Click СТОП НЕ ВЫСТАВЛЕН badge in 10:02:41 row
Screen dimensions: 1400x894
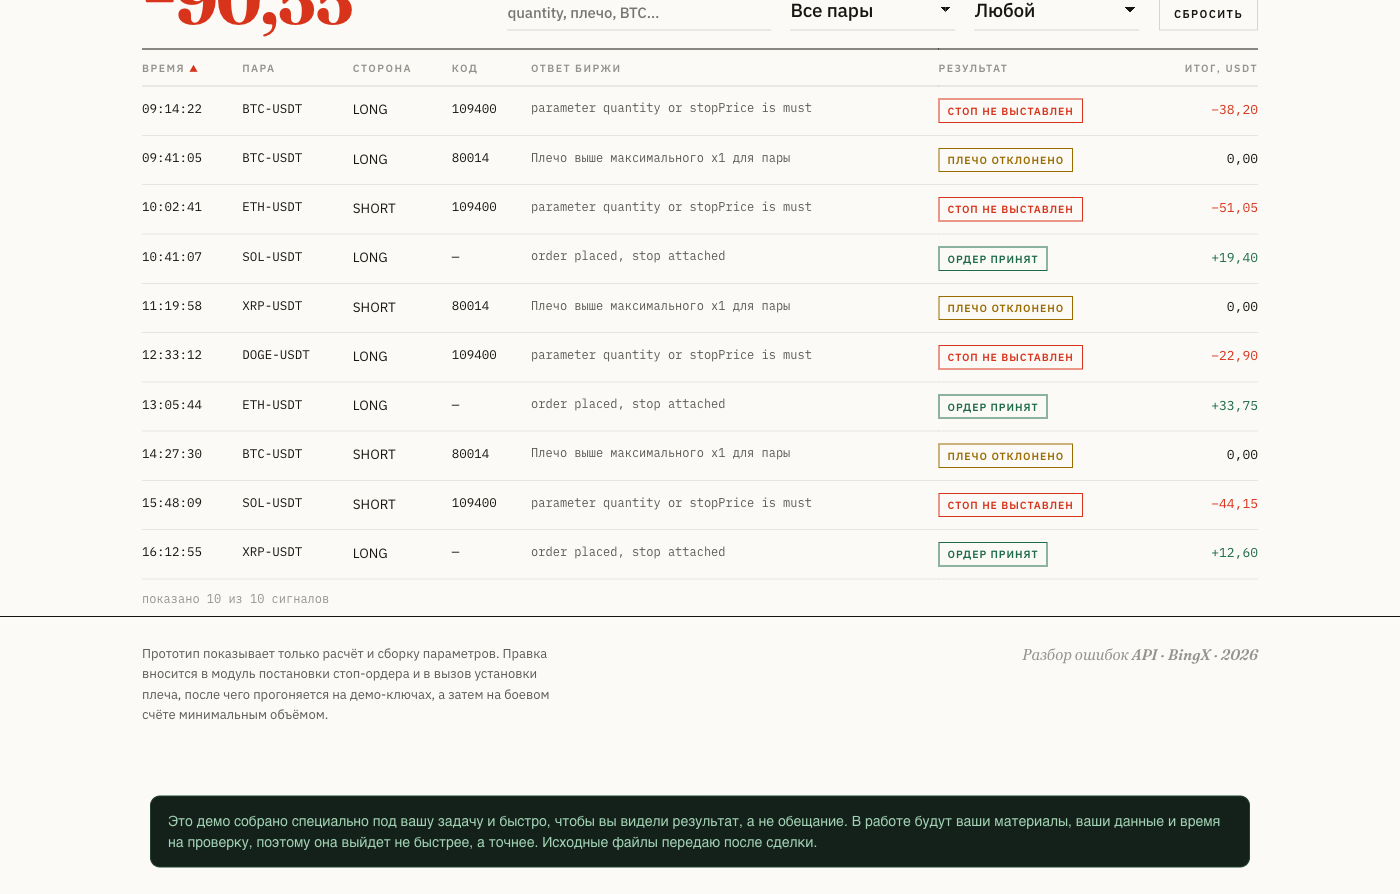pos(1010,209)
